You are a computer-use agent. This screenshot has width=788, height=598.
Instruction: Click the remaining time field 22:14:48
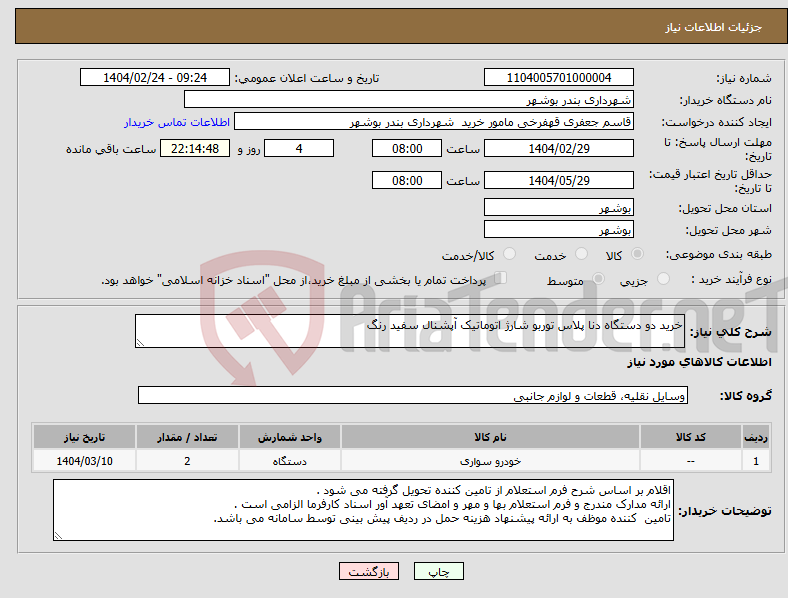[x=195, y=148]
